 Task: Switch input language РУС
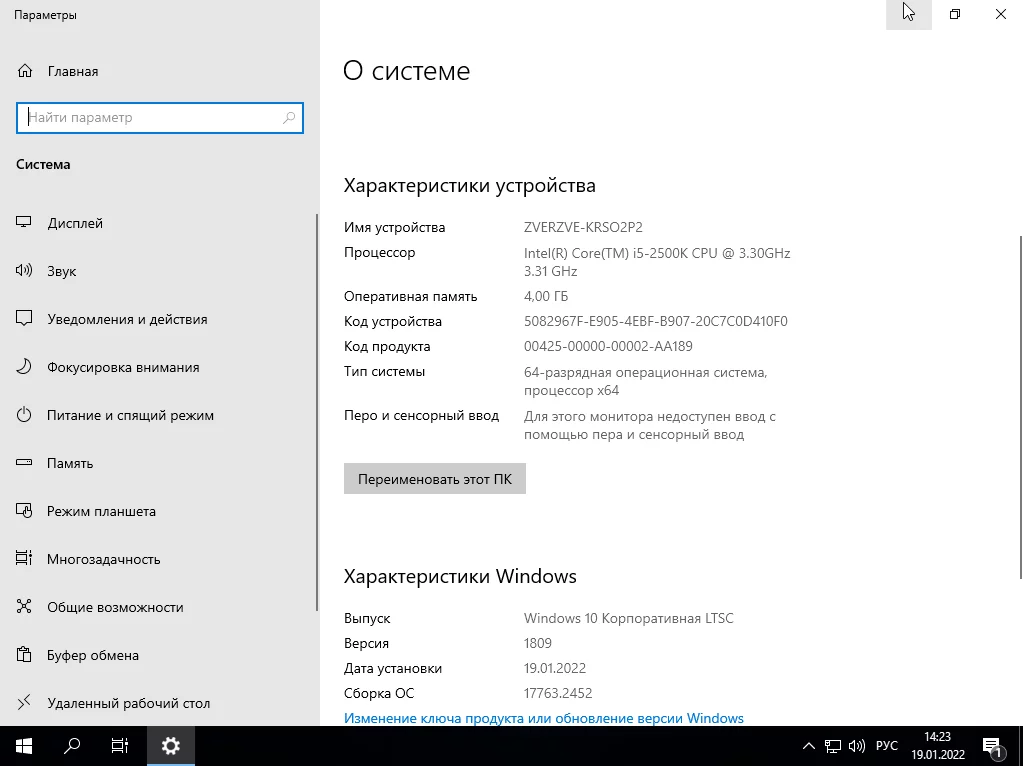coord(887,746)
